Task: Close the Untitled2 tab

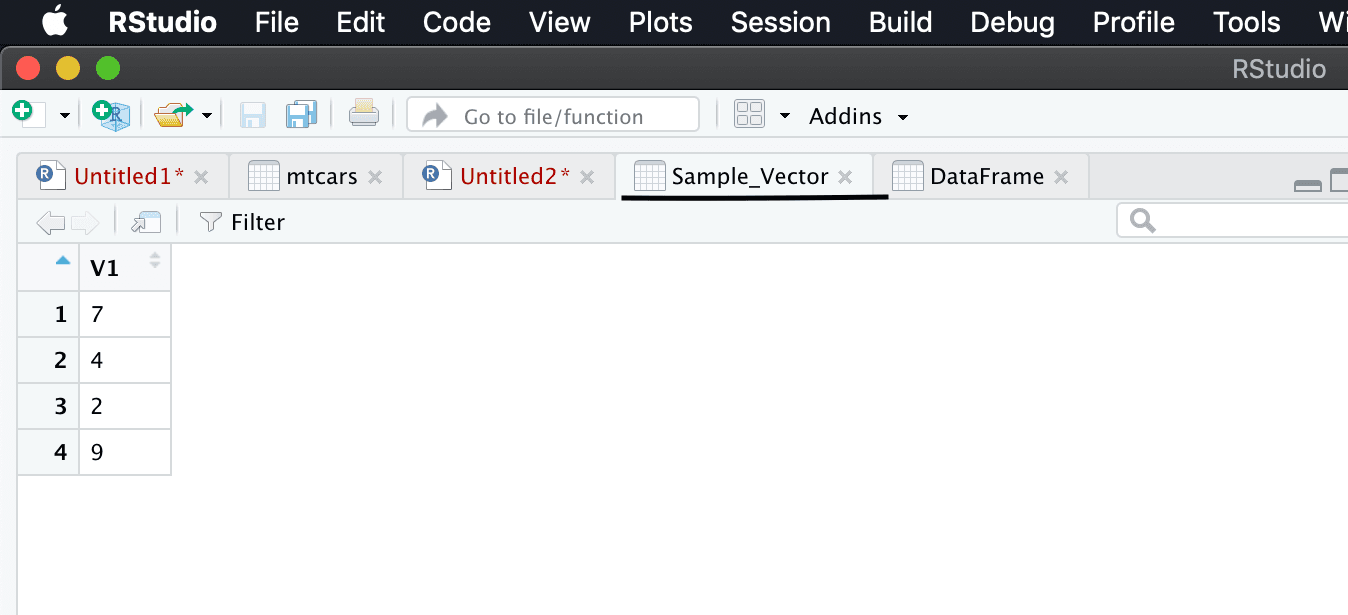Action: 587,177
